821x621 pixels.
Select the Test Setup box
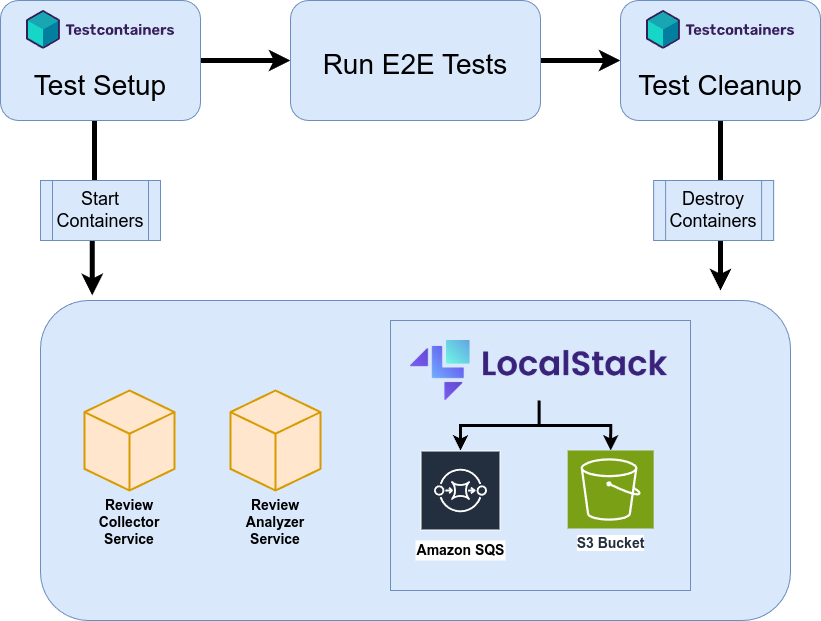pyautogui.click(x=101, y=60)
